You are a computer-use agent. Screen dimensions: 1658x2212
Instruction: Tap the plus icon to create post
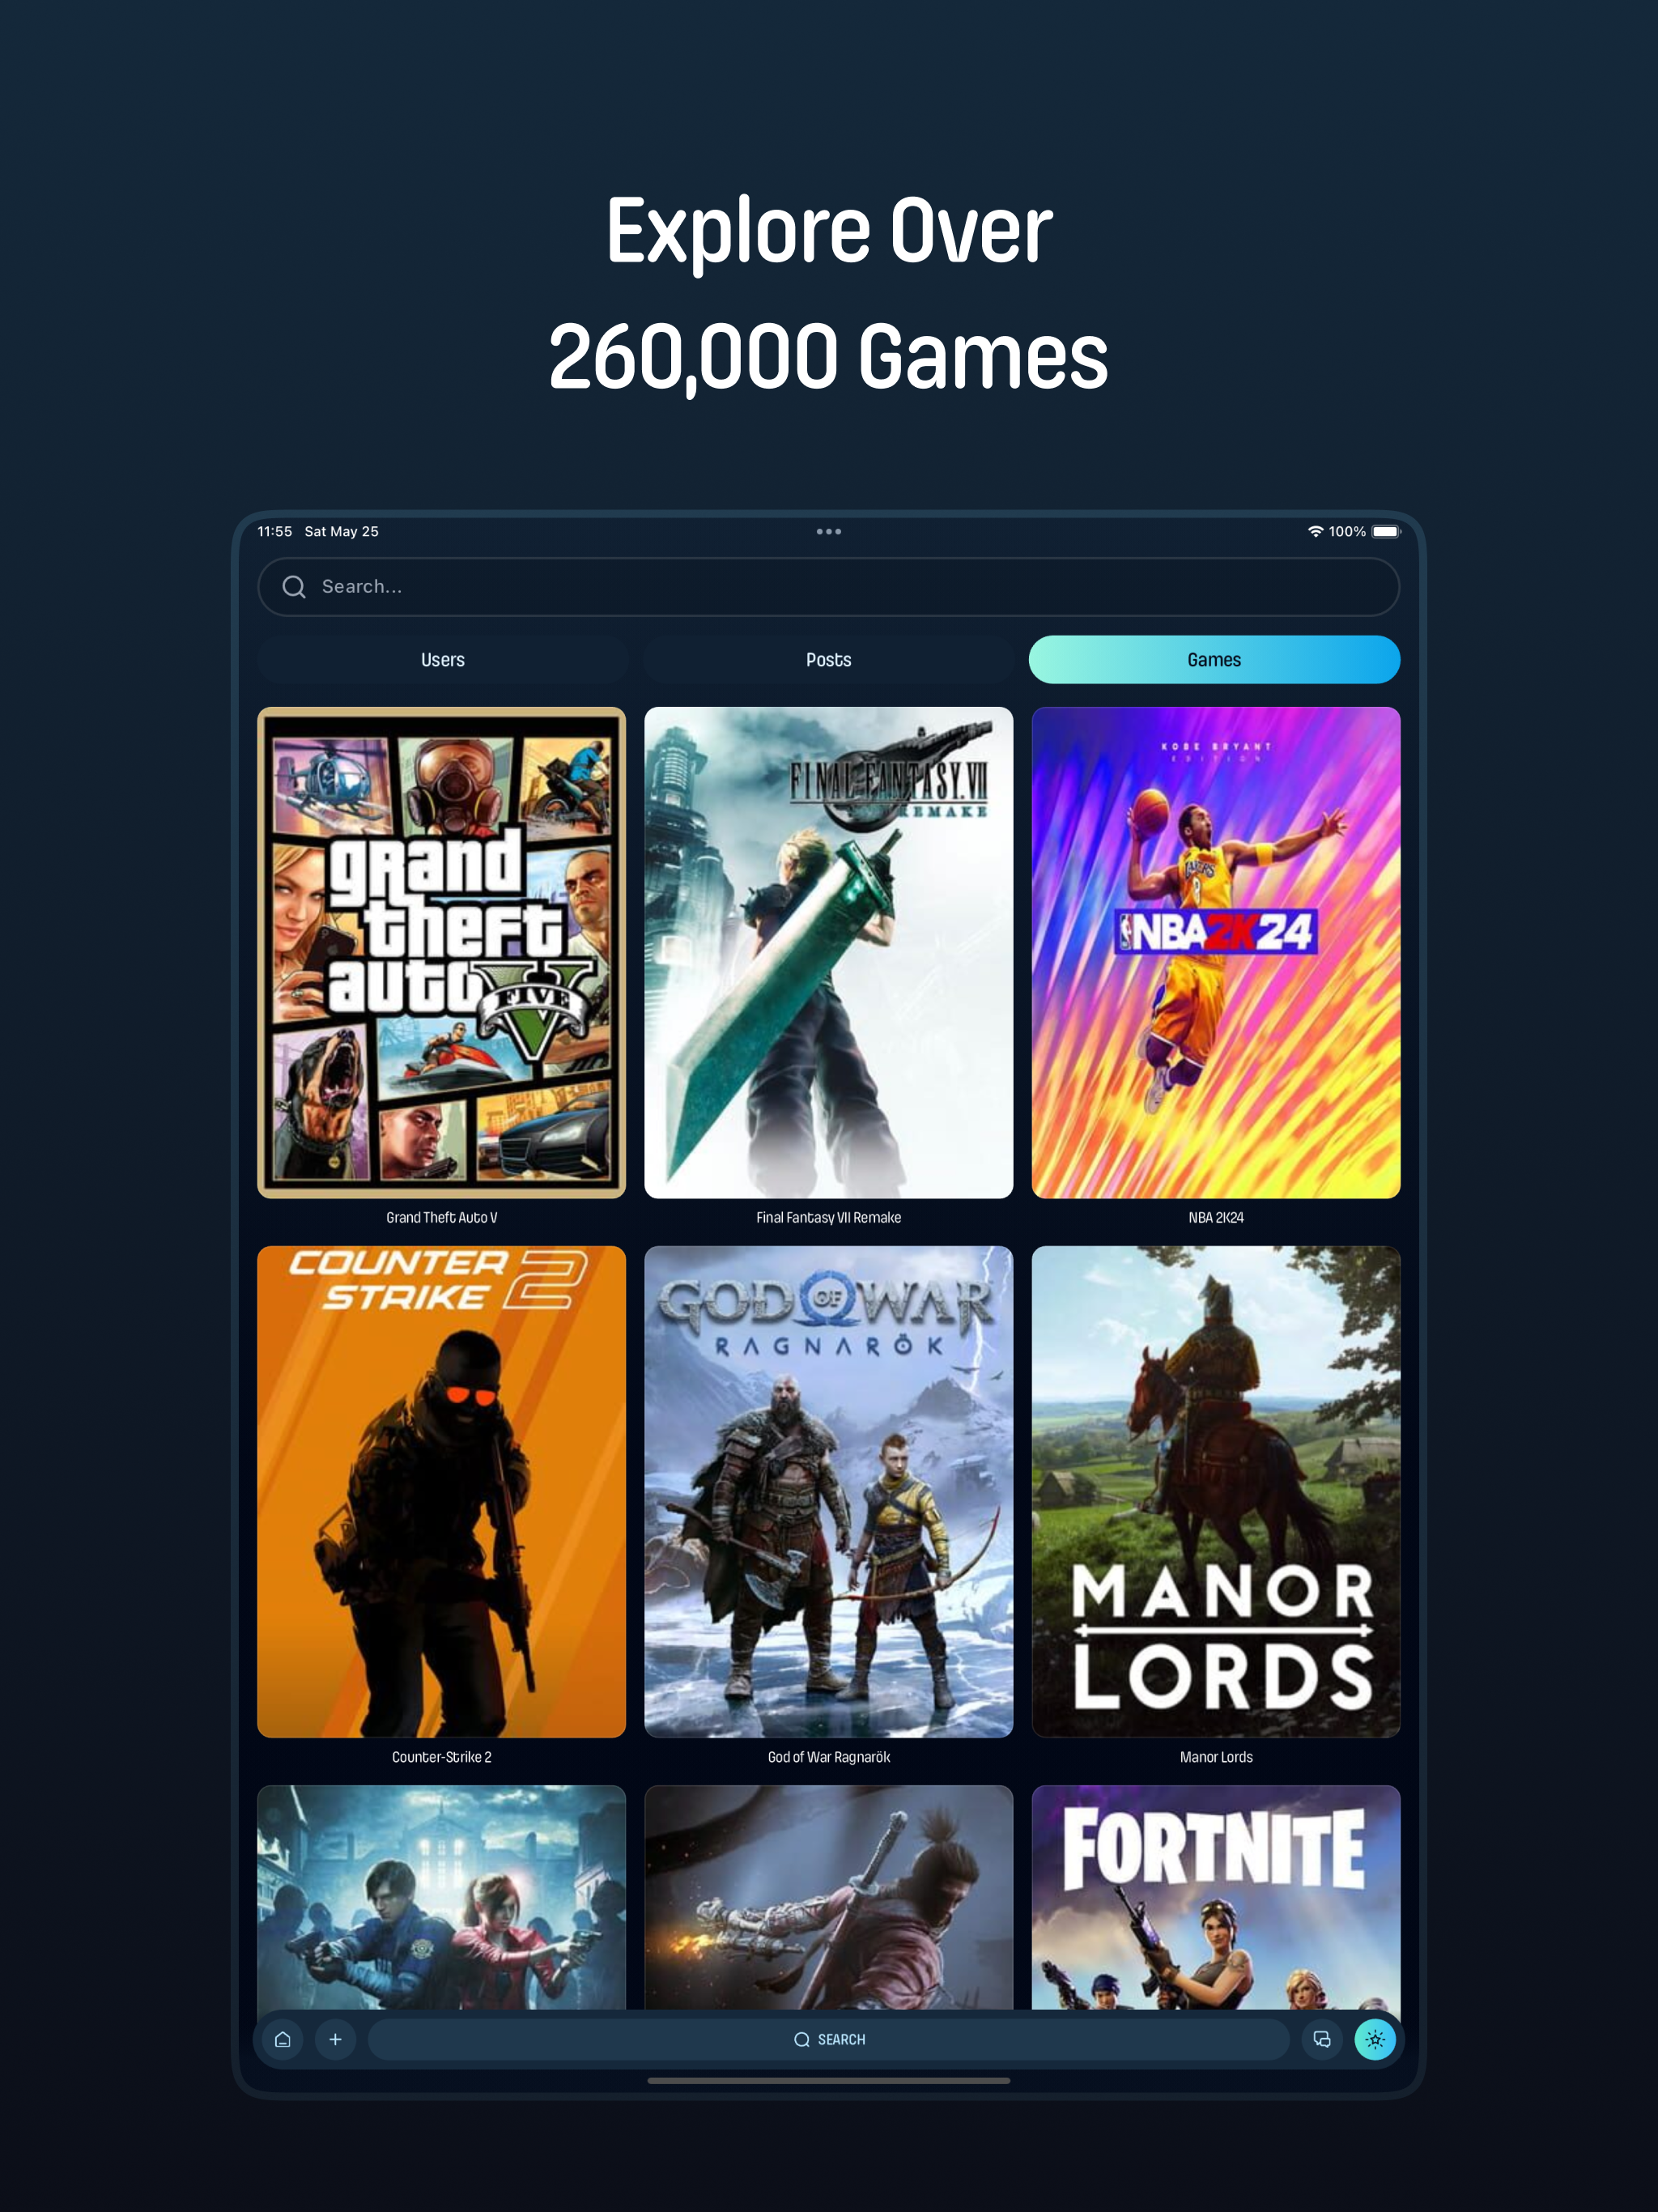click(335, 2039)
